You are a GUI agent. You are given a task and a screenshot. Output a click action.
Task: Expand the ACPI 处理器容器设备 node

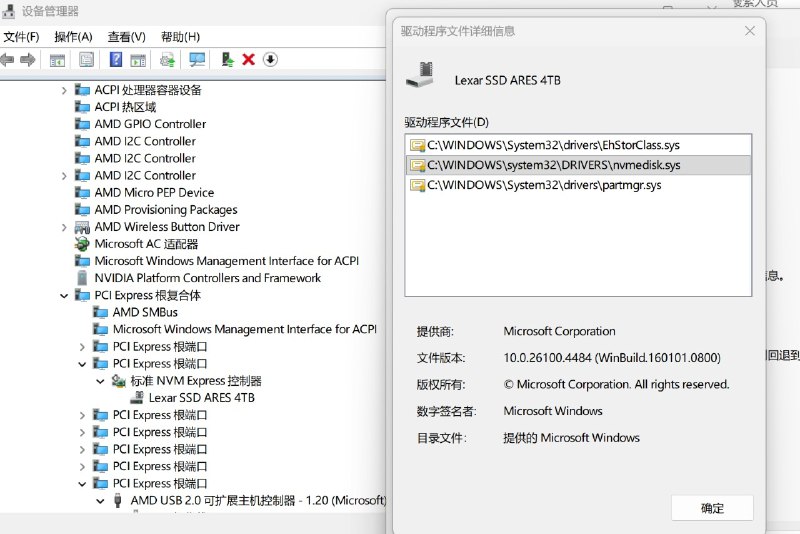[x=64, y=90]
